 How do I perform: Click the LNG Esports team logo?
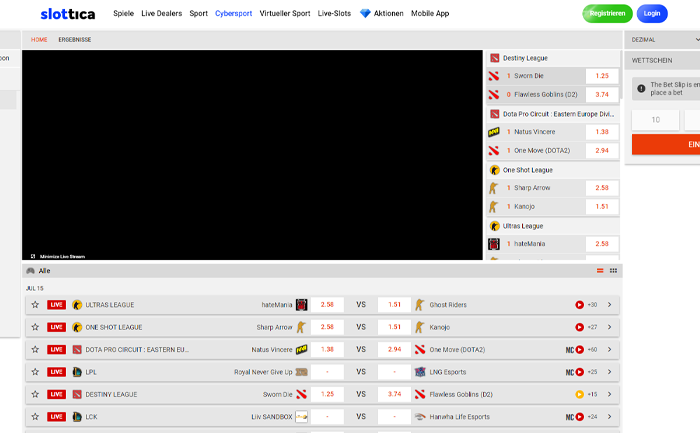click(x=420, y=372)
